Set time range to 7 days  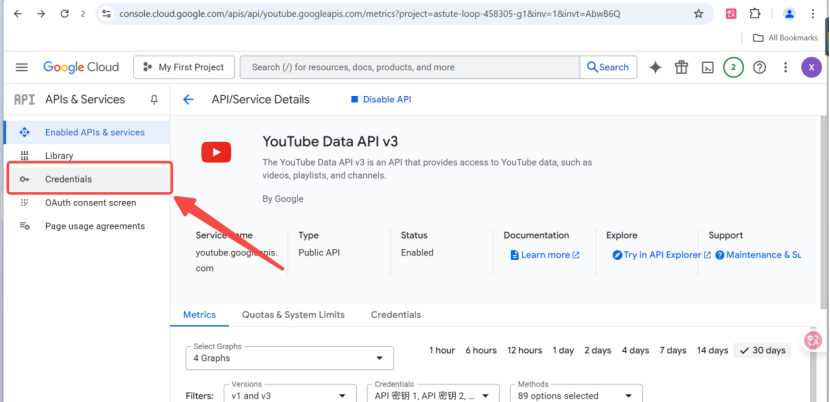click(673, 351)
